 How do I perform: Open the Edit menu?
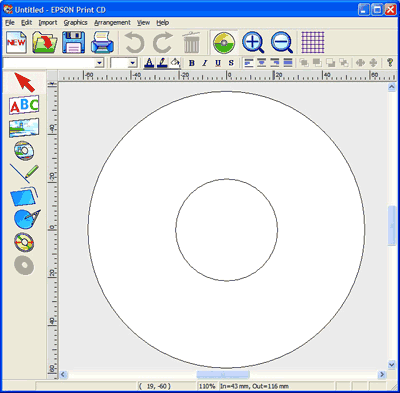click(x=26, y=23)
